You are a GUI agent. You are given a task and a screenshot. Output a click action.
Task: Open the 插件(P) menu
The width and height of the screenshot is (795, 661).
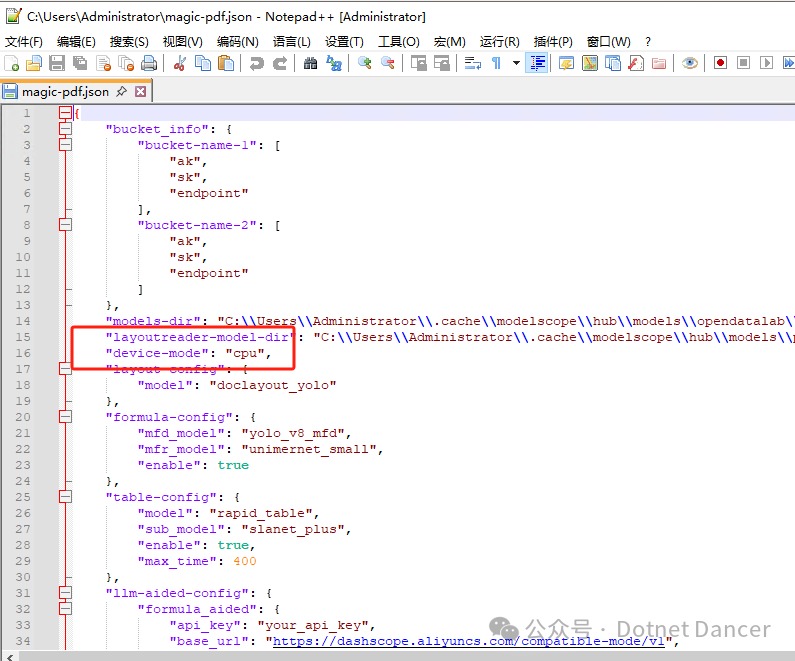(x=553, y=41)
